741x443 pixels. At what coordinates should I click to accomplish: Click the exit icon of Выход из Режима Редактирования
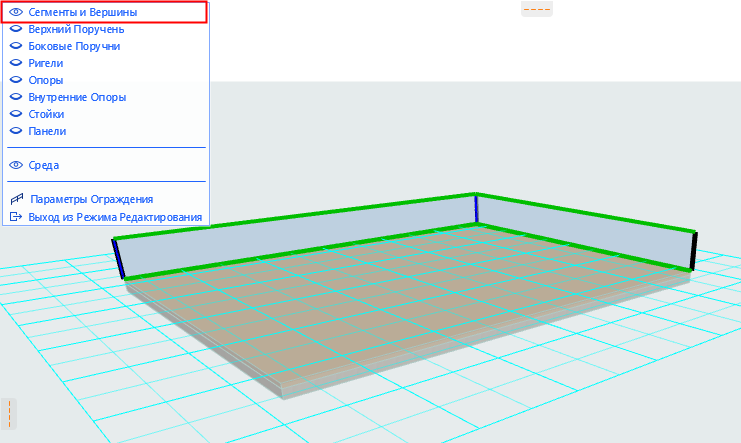pyautogui.click(x=16, y=217)
